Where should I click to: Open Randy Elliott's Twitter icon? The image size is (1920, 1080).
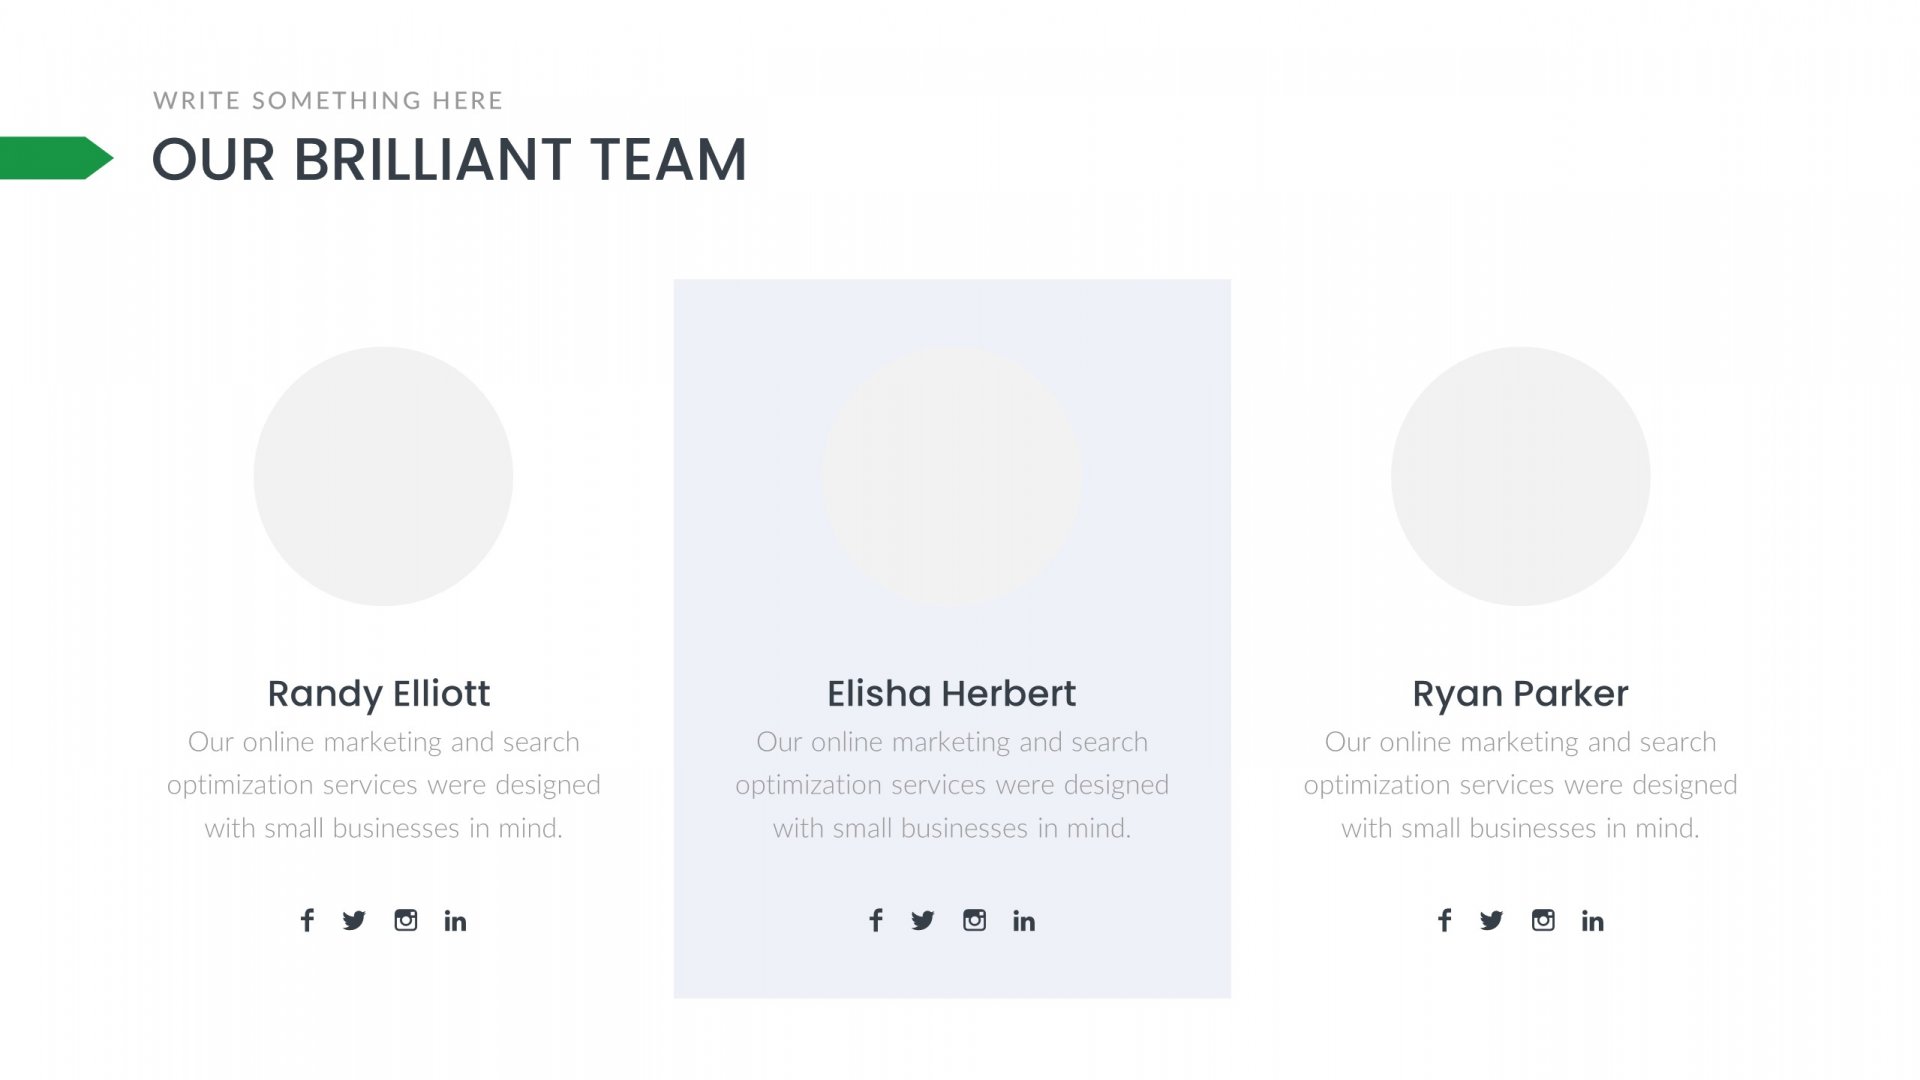pos(354,920)
